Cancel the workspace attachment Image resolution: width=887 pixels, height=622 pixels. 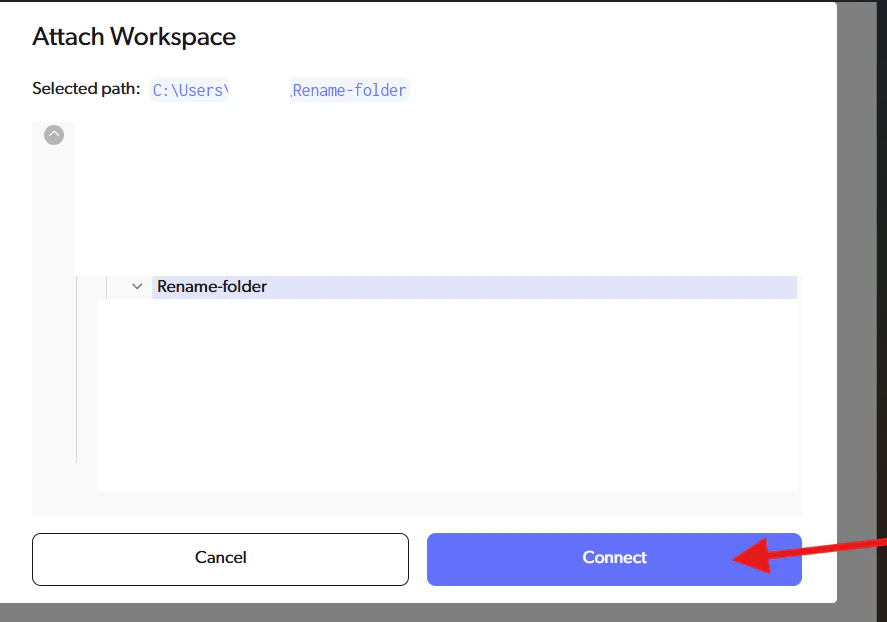pyautogui.click(x=220, y=558)
